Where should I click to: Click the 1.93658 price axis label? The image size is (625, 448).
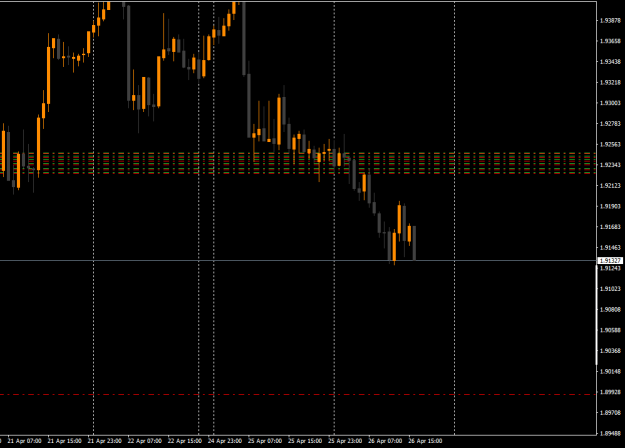[610, 41]
